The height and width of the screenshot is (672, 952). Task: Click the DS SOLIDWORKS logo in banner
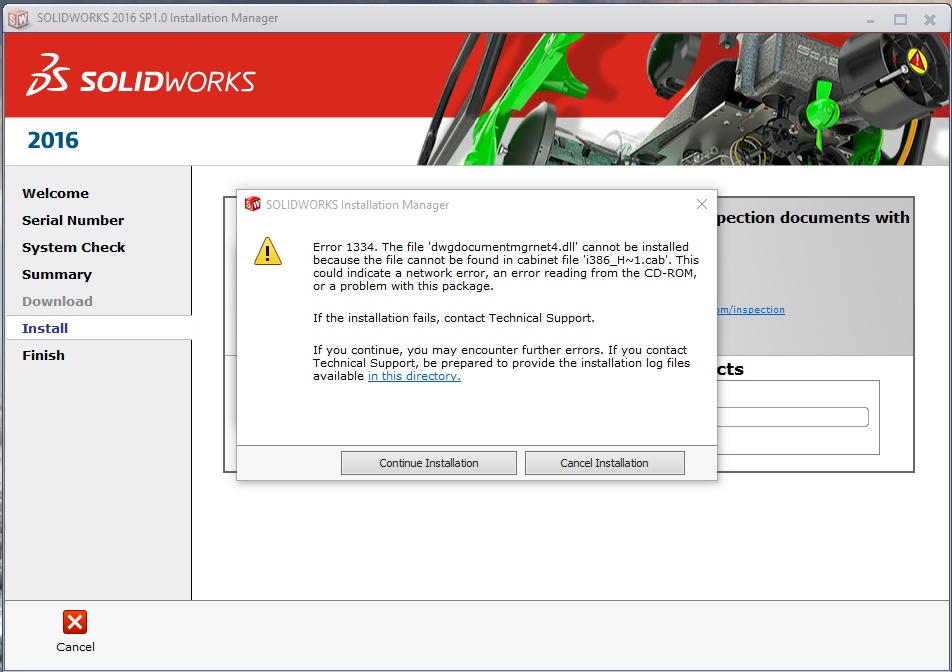coord(140,75)
